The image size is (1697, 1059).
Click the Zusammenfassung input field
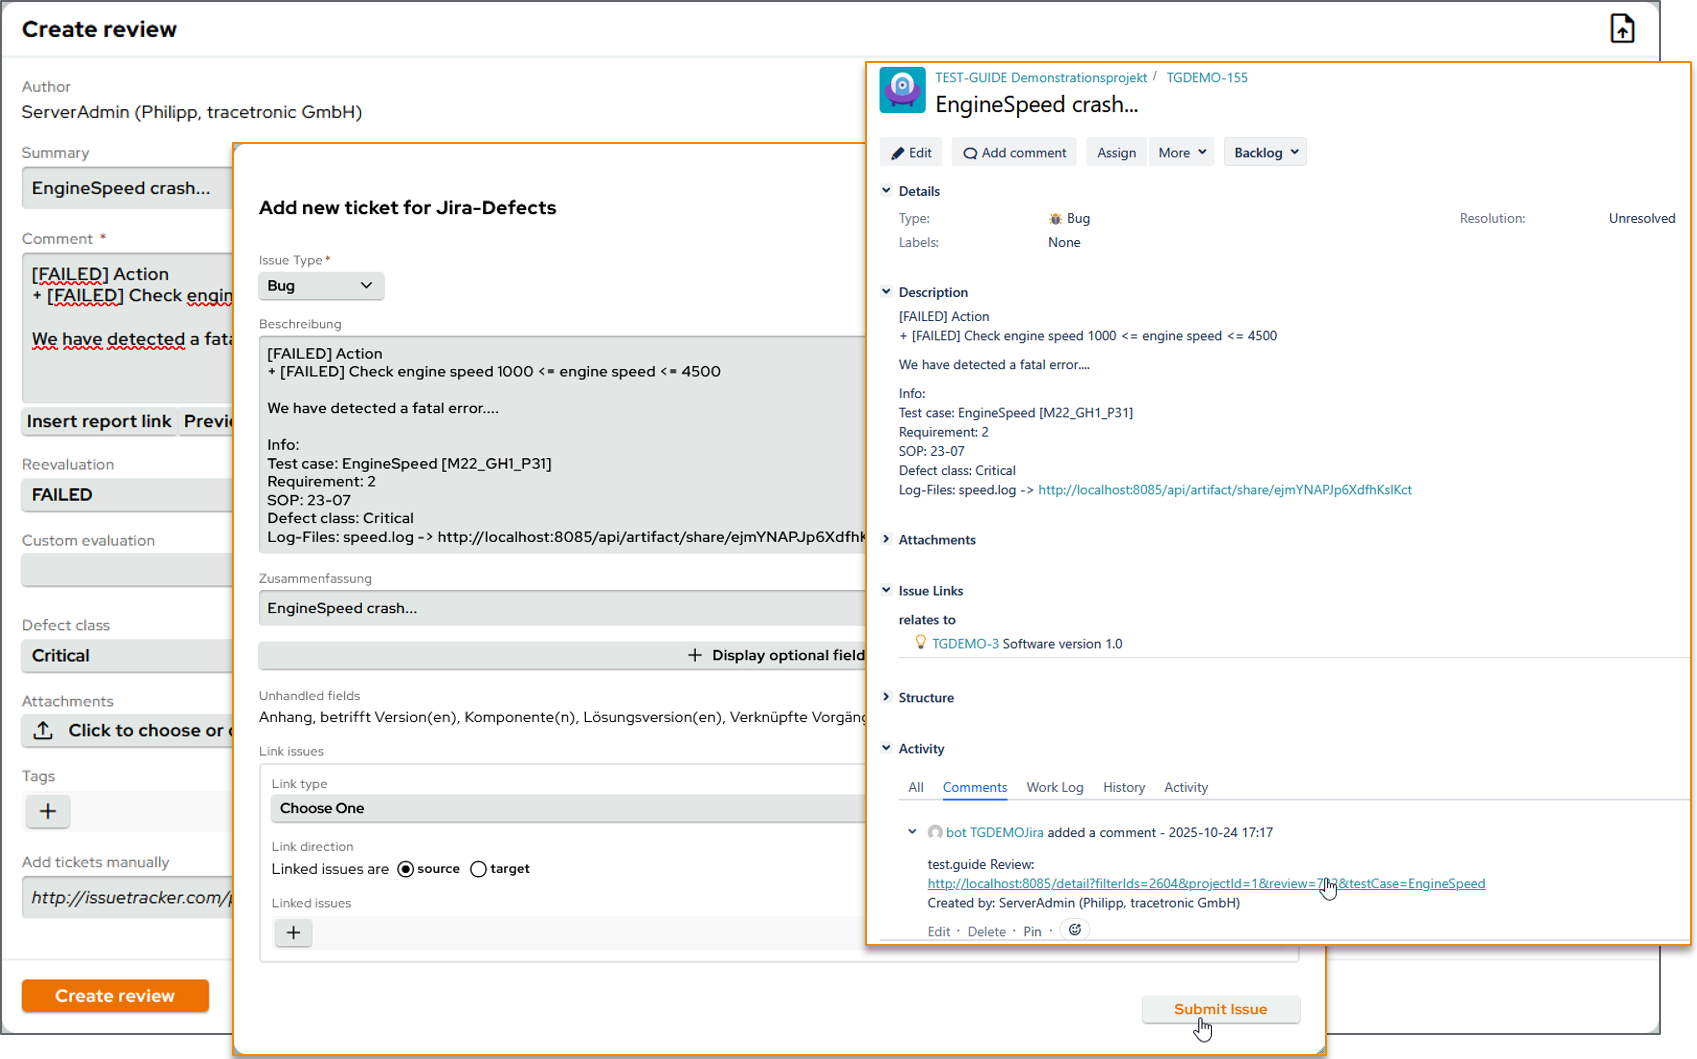tap(562, 608)
